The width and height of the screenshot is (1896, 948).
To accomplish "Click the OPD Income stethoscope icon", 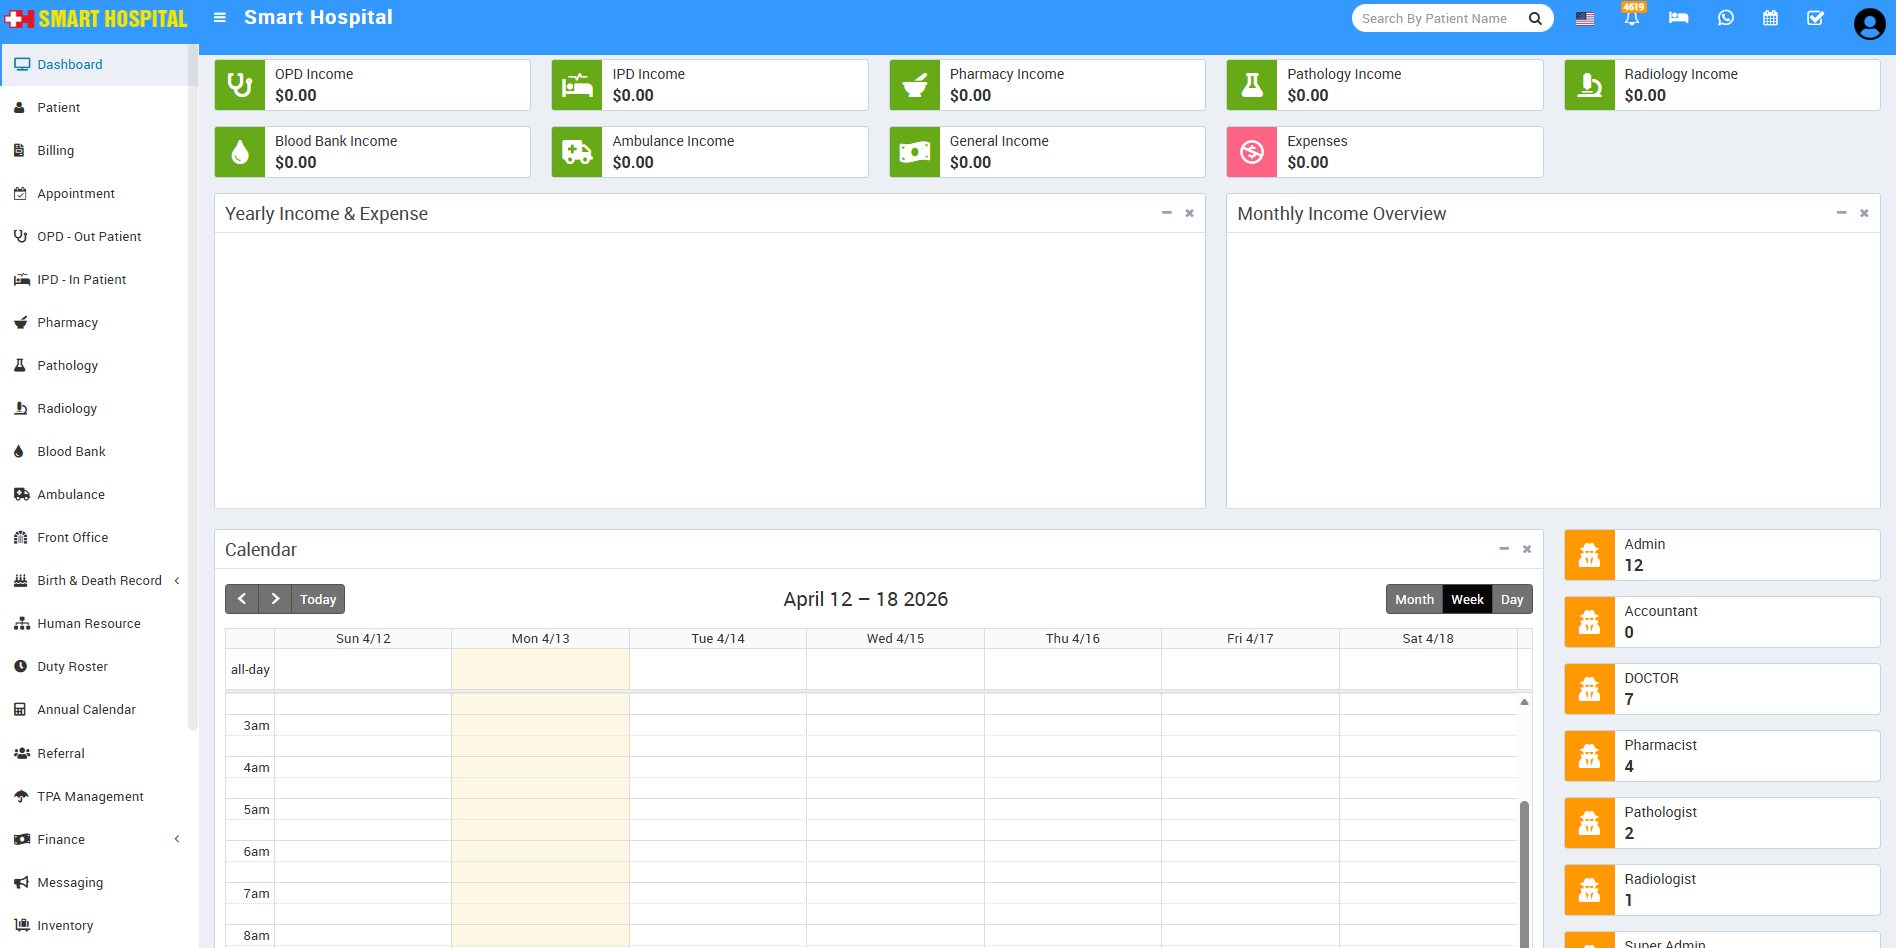I will pos(240,85).
